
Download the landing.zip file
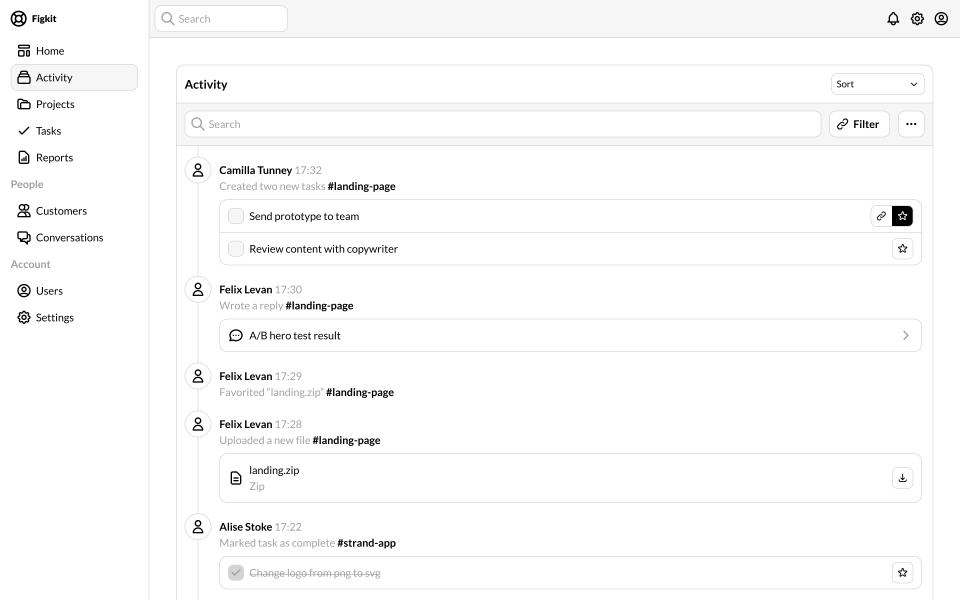pyautogui.click(x=902, y=478)
